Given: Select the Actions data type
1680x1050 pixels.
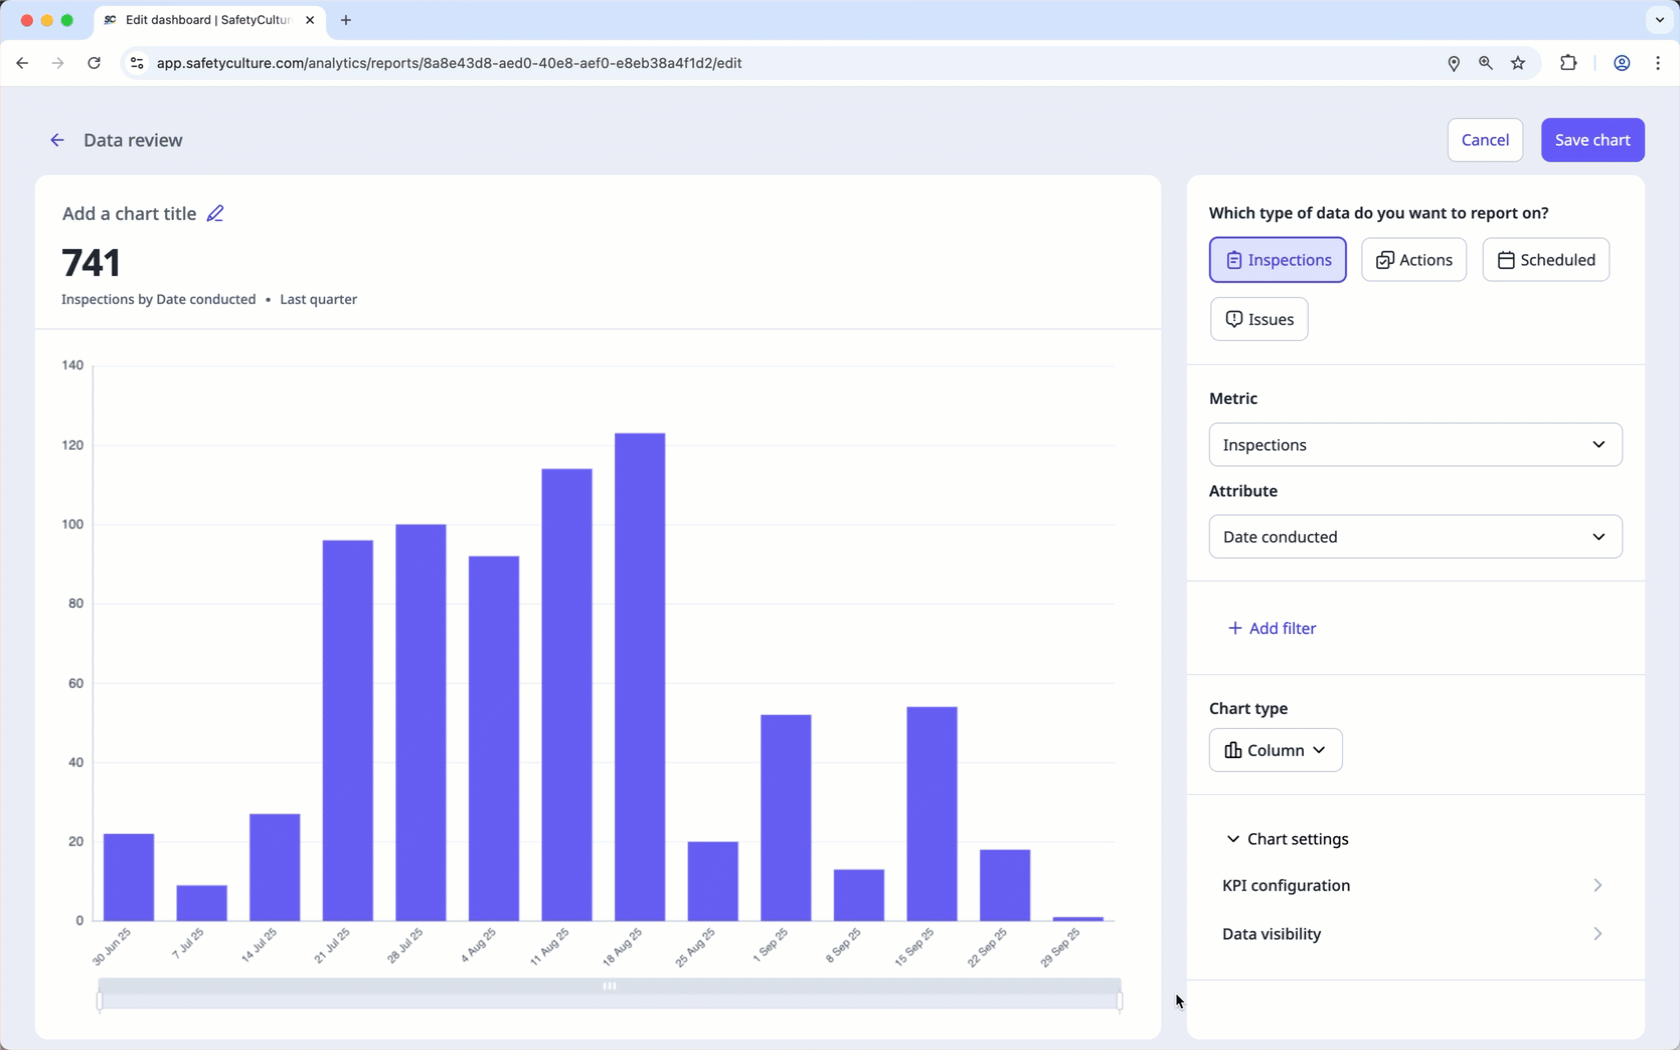Looking at the screenshot, I should point(1413,260).
